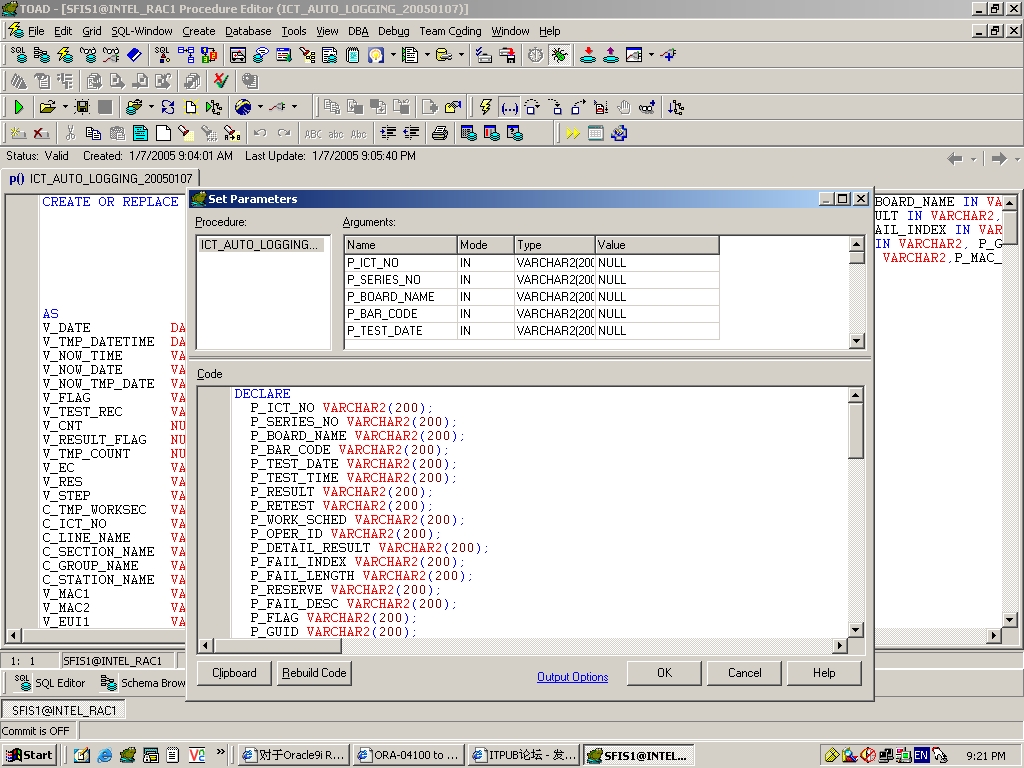1024x768 pixels.
Task: Open the dropdown arrow beside lightbulb icon
Action: tap(393, 56)
